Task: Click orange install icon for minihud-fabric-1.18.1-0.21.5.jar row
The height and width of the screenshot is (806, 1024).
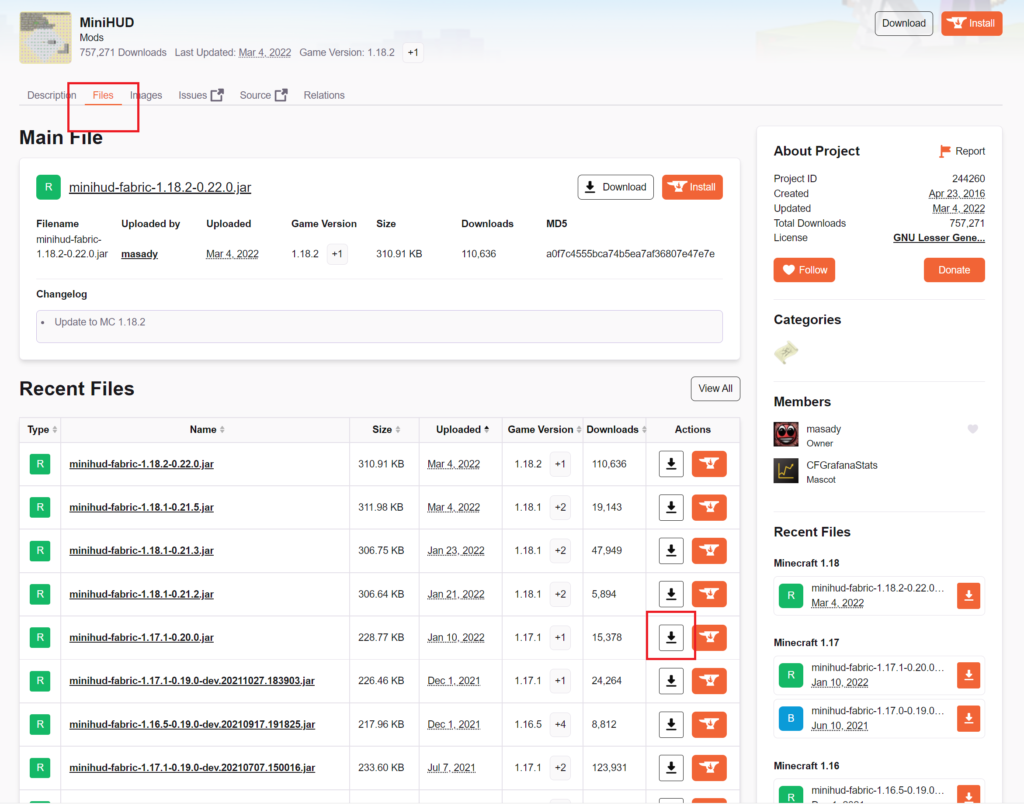Action: (709, 507)
